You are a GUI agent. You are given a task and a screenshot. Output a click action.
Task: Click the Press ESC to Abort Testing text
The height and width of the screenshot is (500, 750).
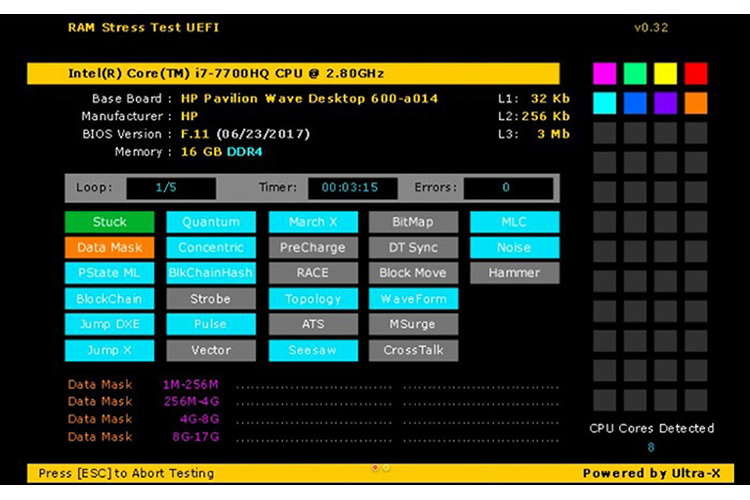126,473
